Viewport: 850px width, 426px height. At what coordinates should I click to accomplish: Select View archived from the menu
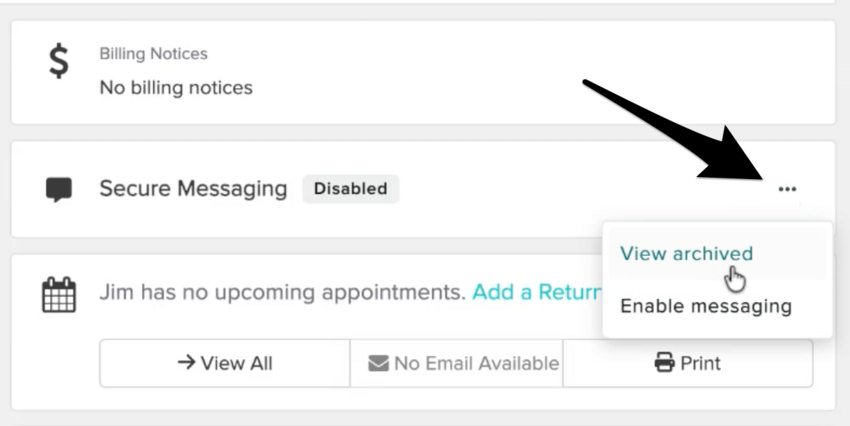(x=686, y=254)
